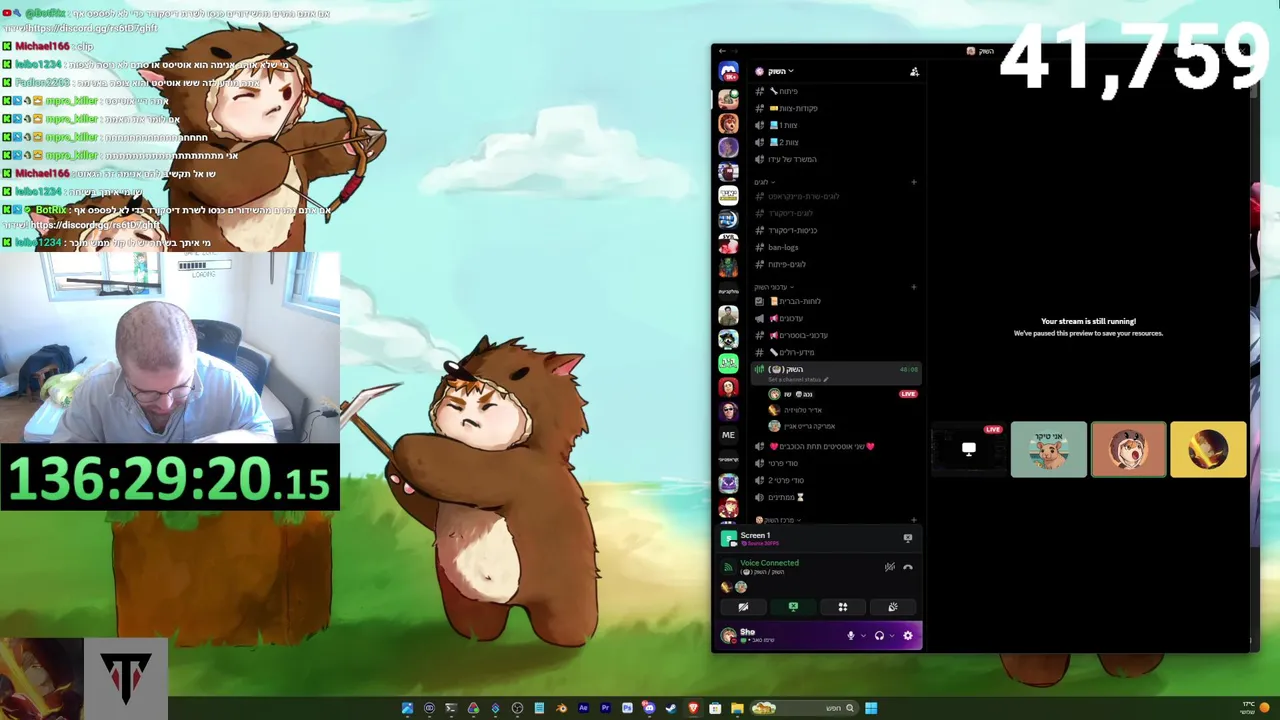1280x720 pixels.
Task: Click invite members icon beside server name
Action: (x=914, y=71)
